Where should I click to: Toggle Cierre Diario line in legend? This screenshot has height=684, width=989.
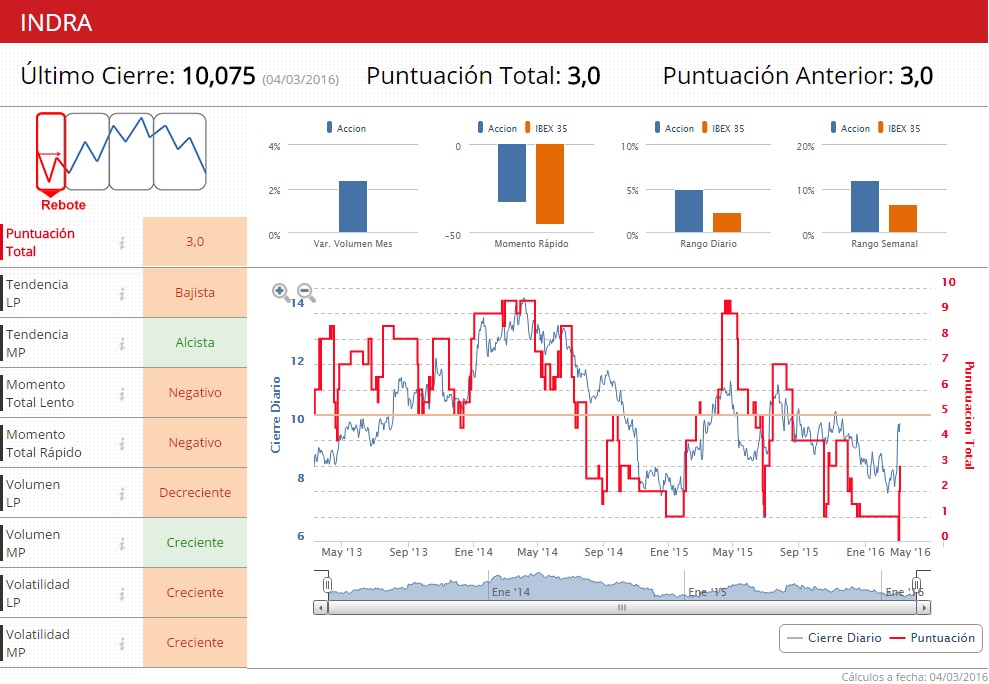click(834, 638)
